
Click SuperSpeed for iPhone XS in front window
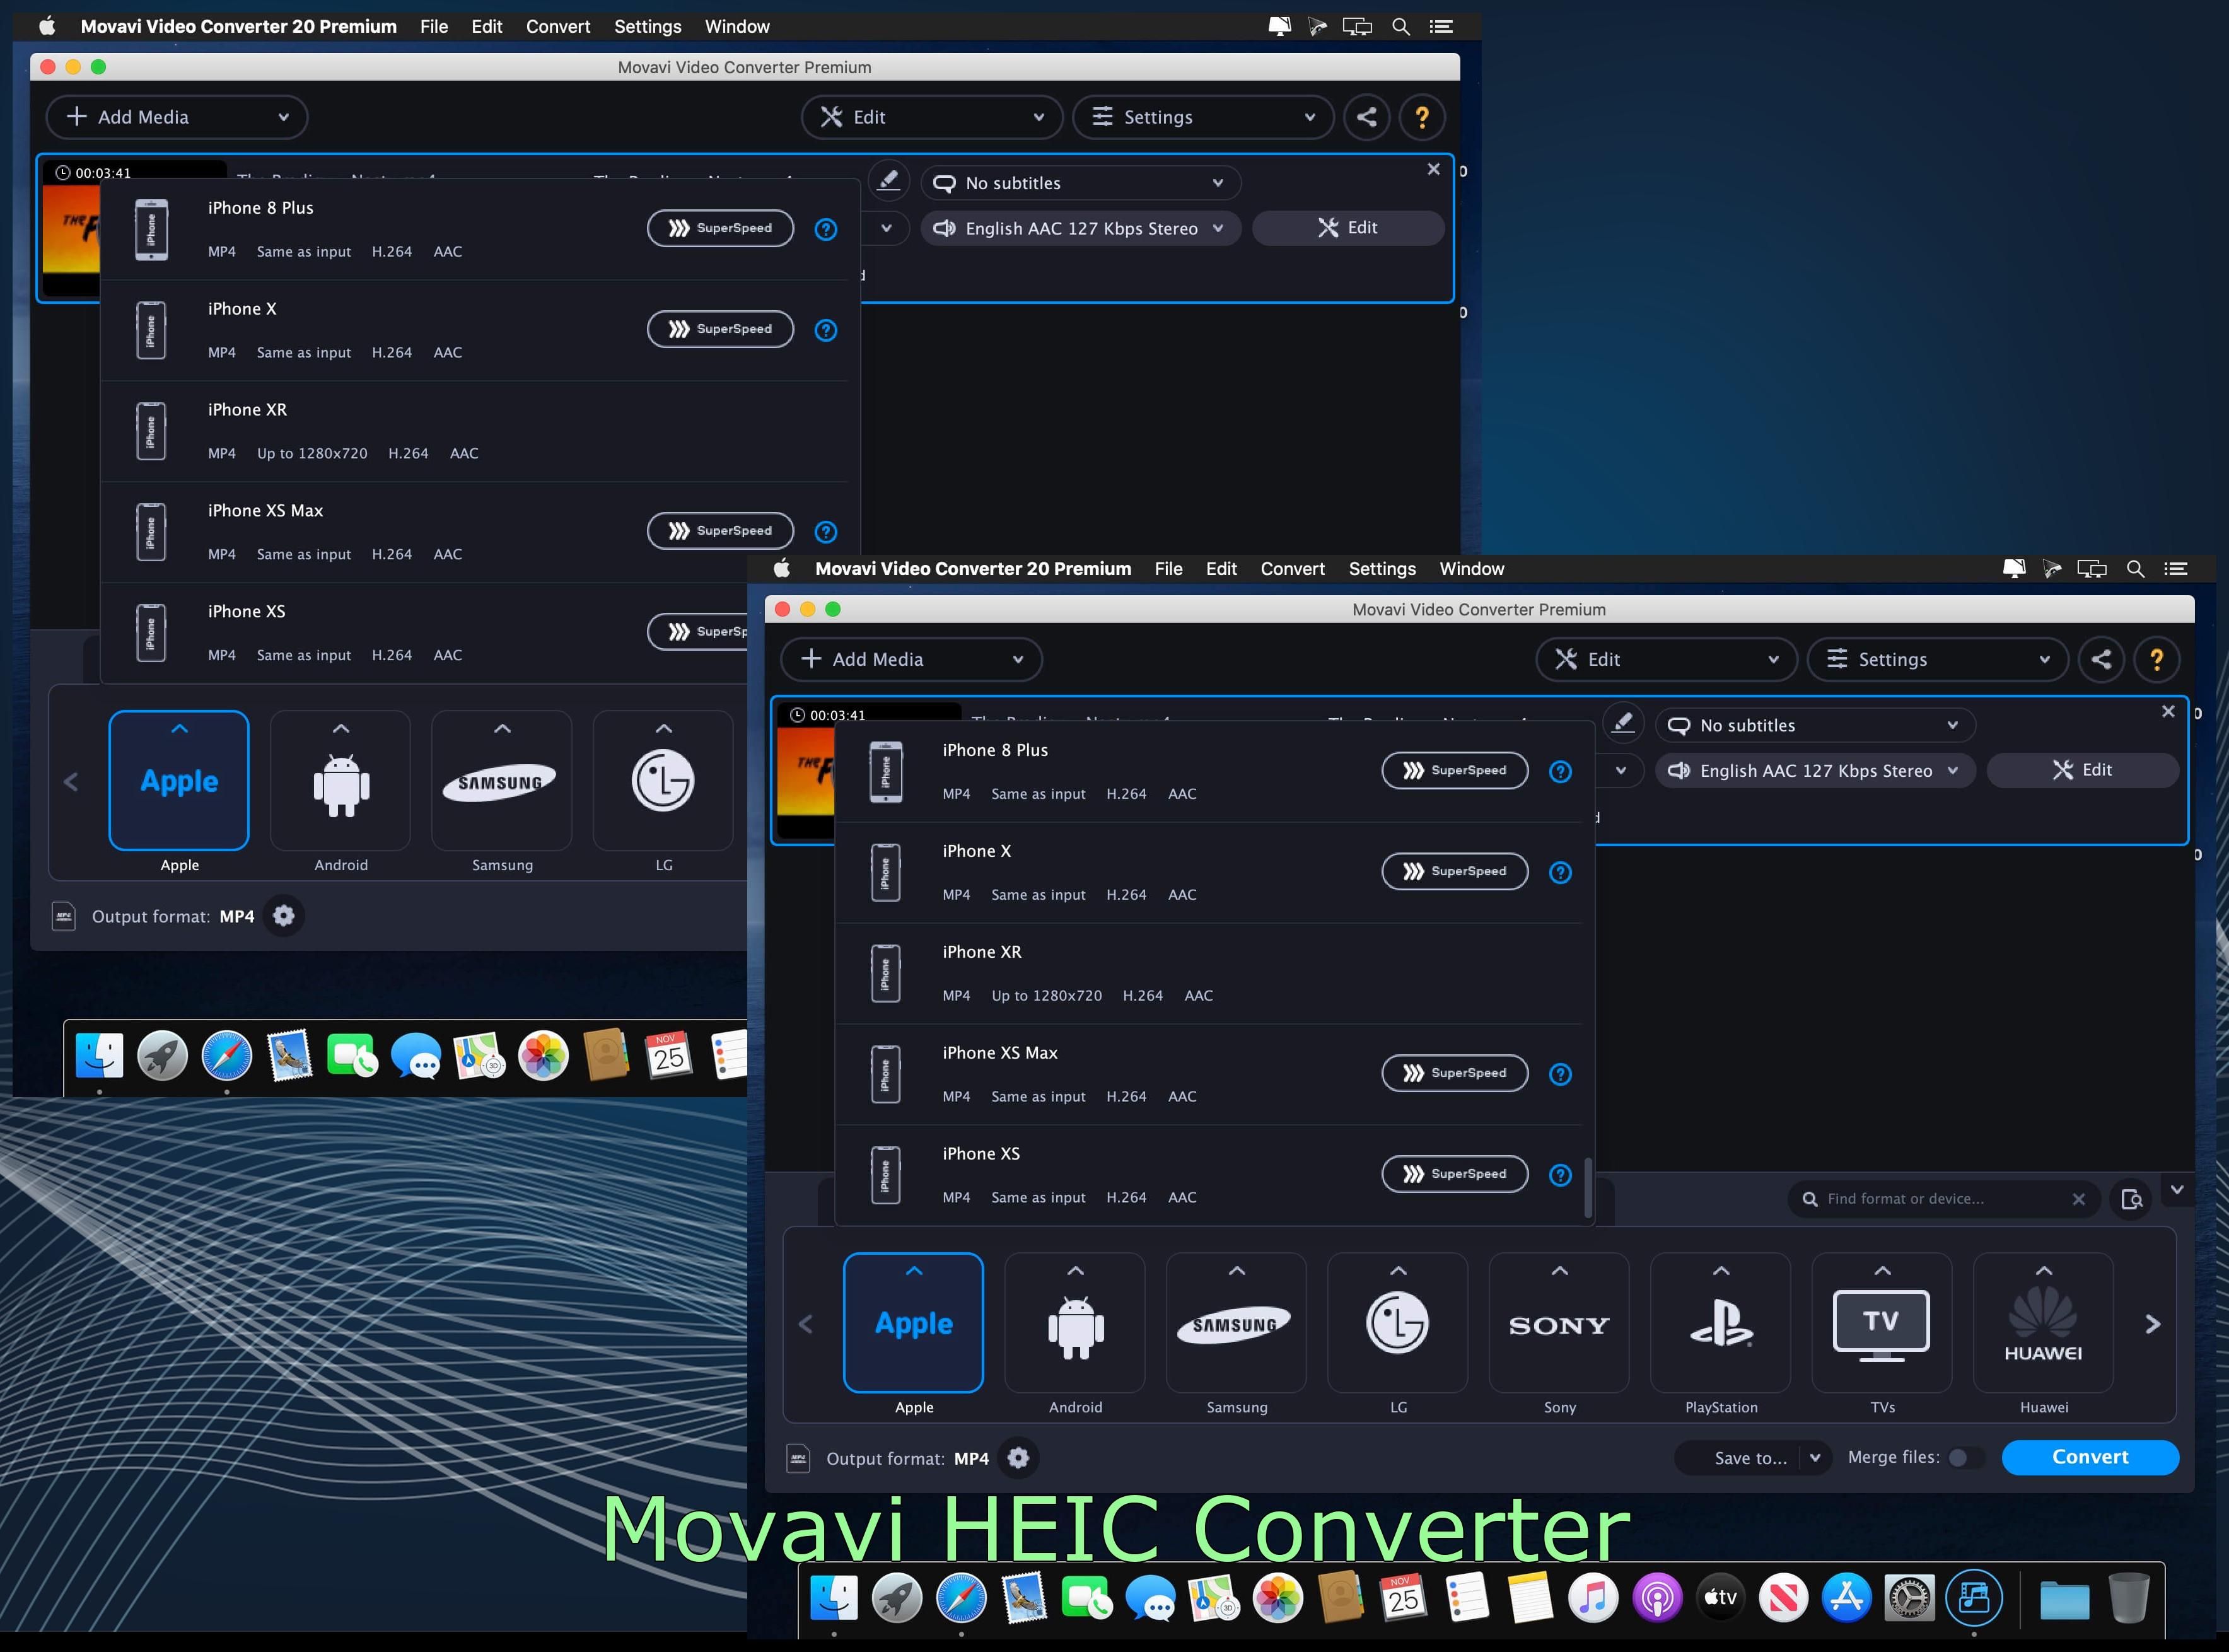[1454, 1174]
